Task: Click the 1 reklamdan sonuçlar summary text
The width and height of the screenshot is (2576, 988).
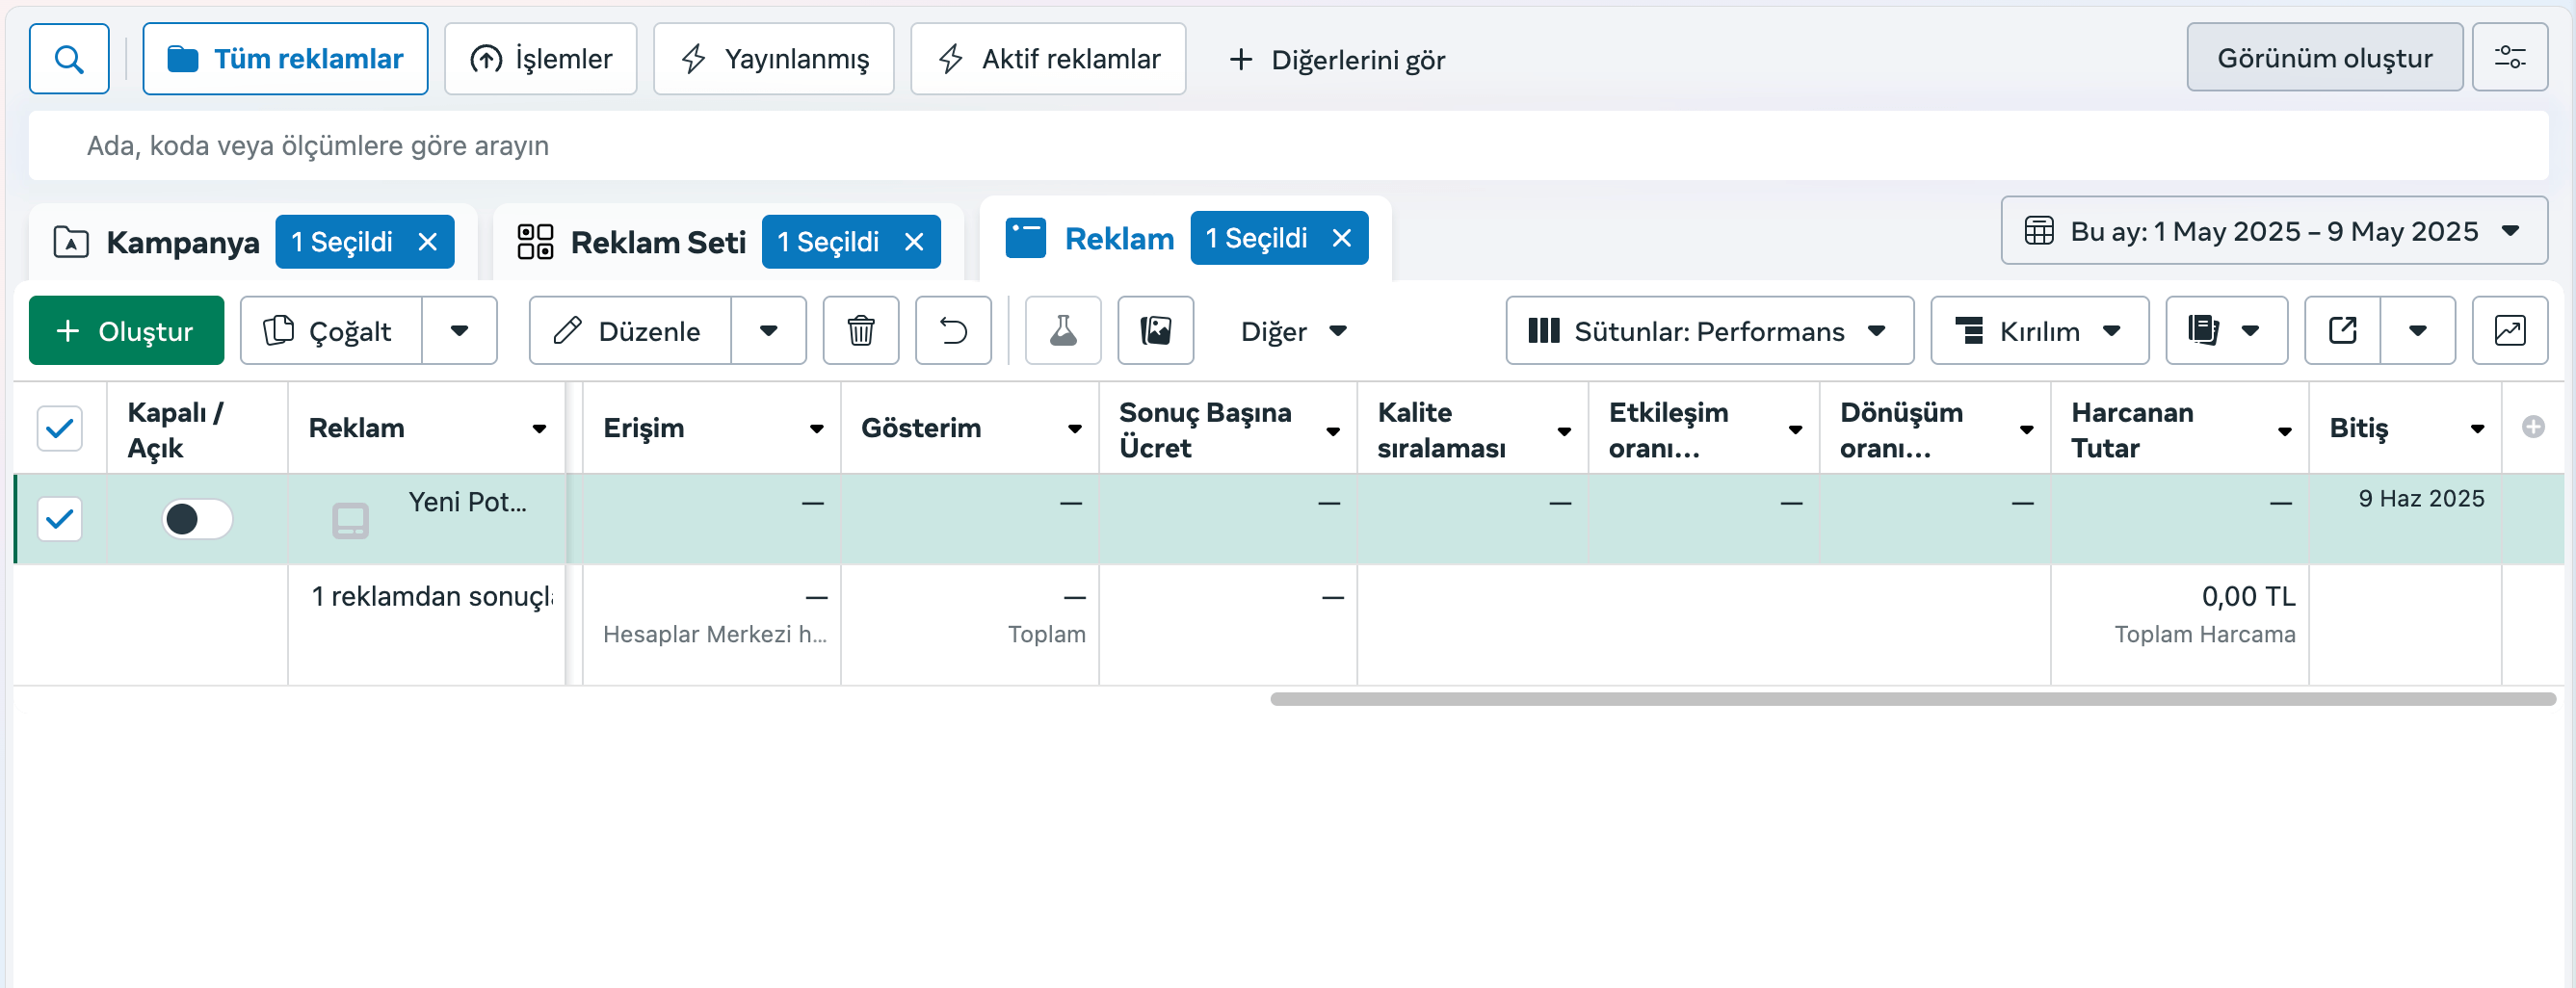Action: [432, 597]
